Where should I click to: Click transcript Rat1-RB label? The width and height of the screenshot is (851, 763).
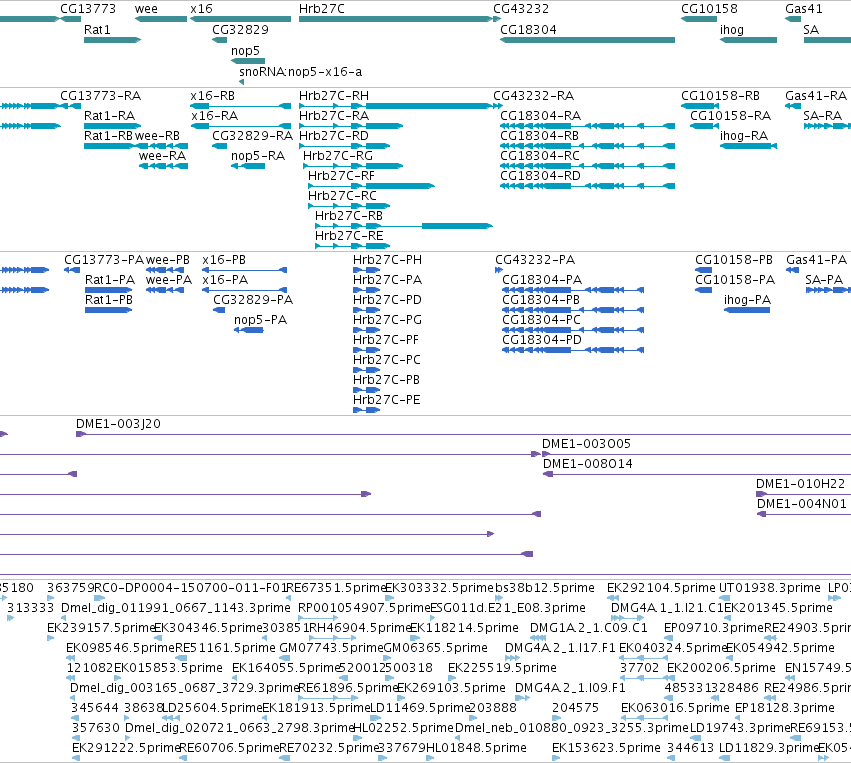coord(109,136)
